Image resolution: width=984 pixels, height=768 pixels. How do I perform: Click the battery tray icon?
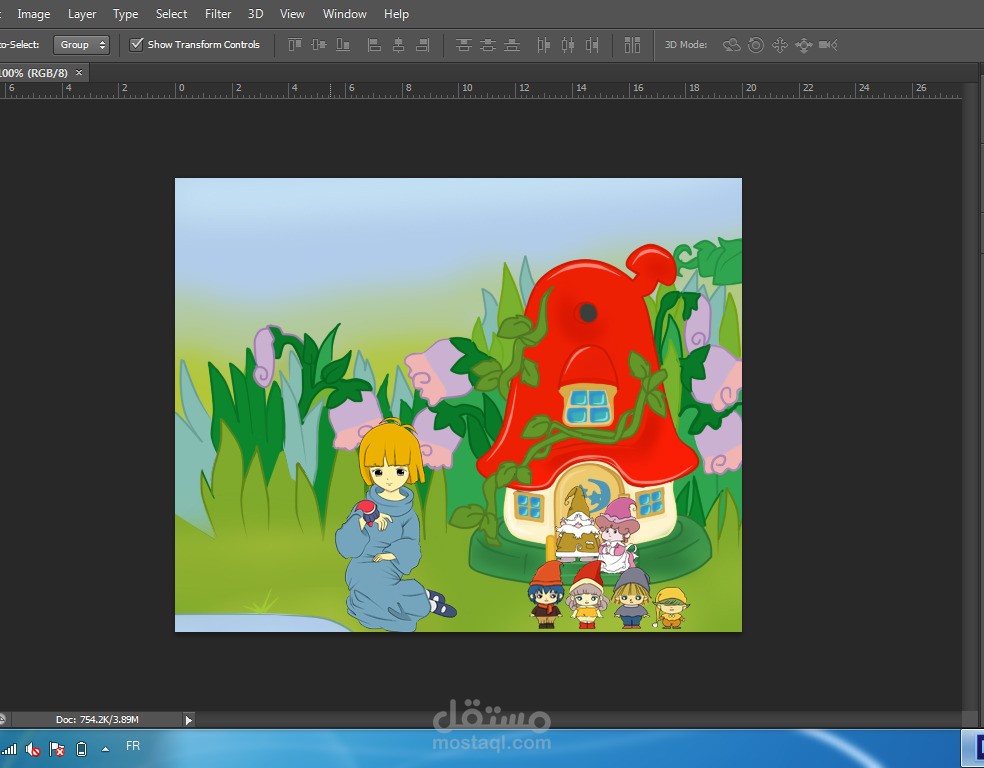[x=81, y=749]
